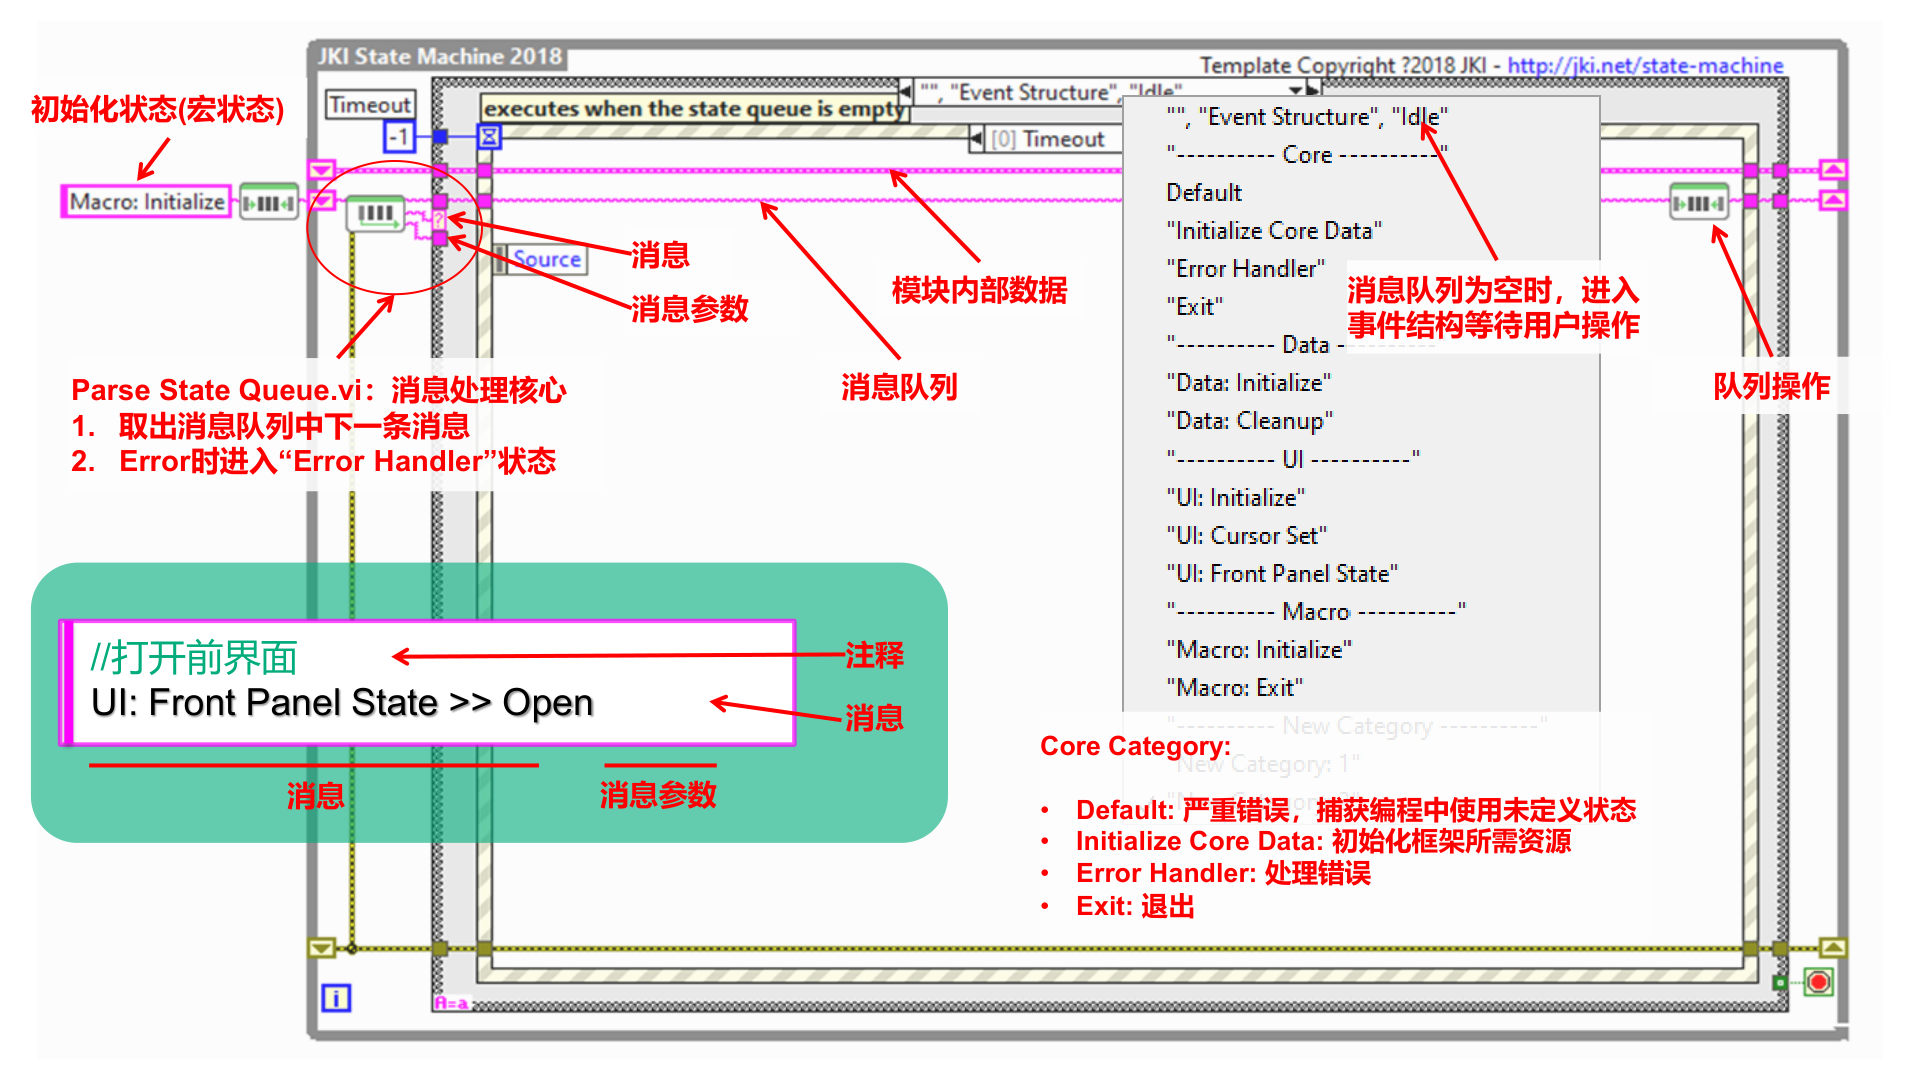This screenshot has height=1080, width=1920.
Task: Click the -1 timeout numeric constant
Action: tap(399, 136)
